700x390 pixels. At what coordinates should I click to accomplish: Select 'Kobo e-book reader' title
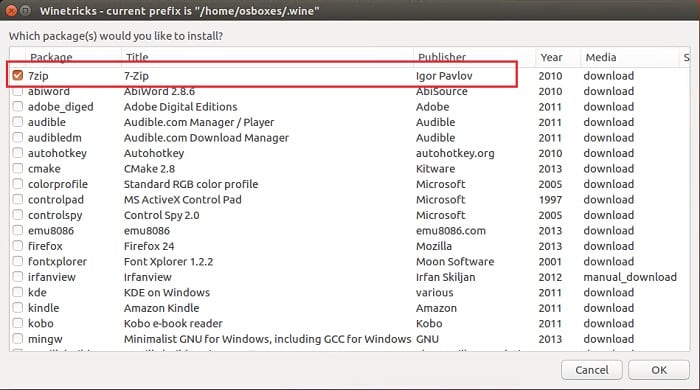pos(173,323)
